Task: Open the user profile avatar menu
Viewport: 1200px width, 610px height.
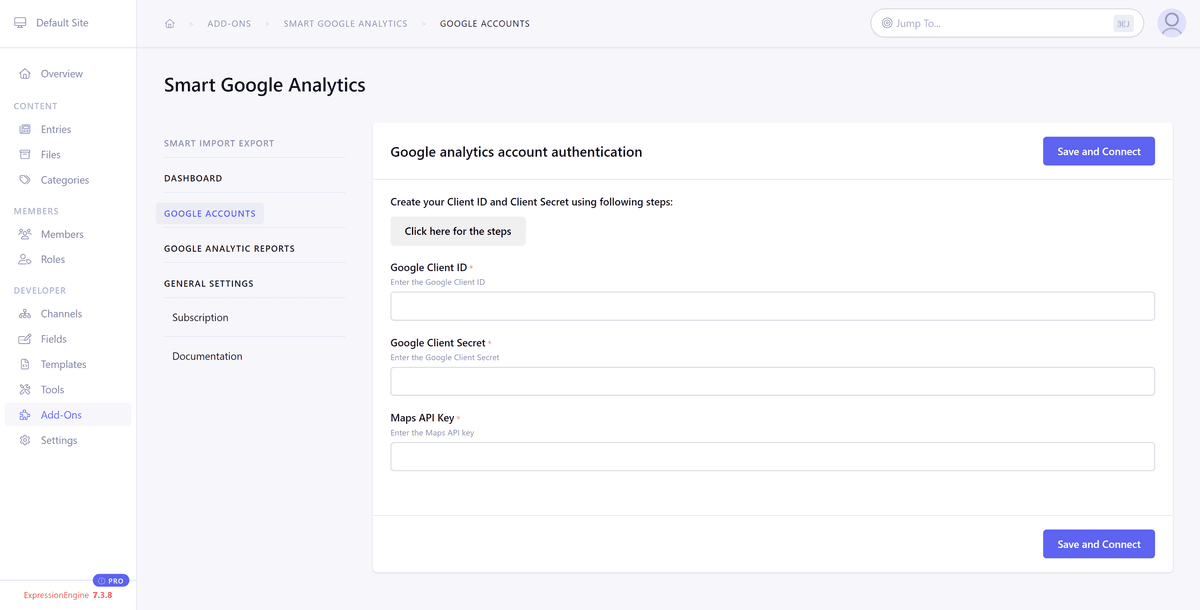Action: click(1171, 22)
